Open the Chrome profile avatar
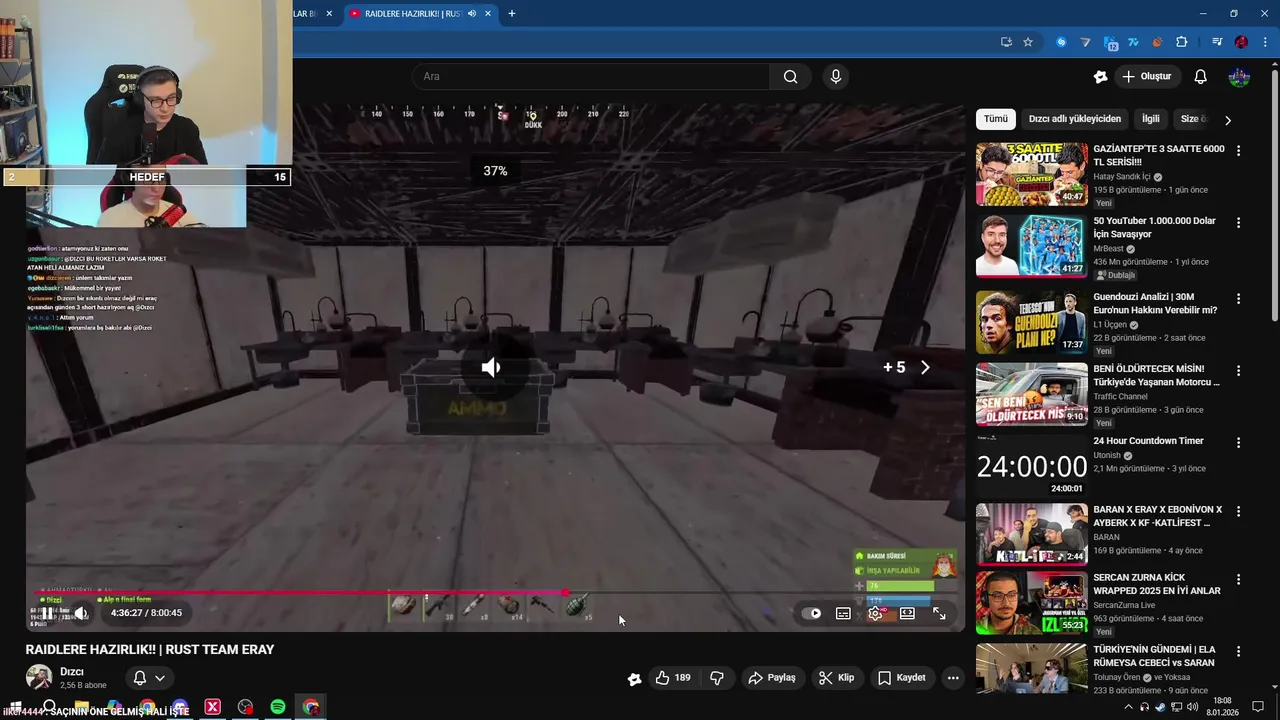This screenshot has height=720, width=1280. [x=1241, y=42]
